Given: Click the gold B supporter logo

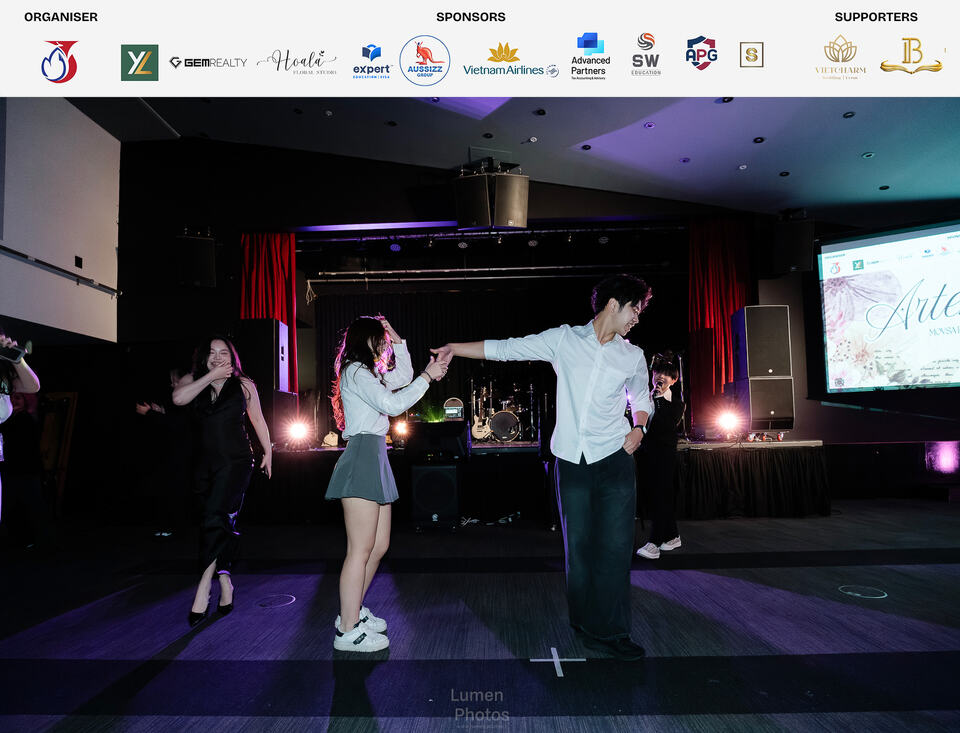Looking at the screenshot, I should tap(911, 56).
